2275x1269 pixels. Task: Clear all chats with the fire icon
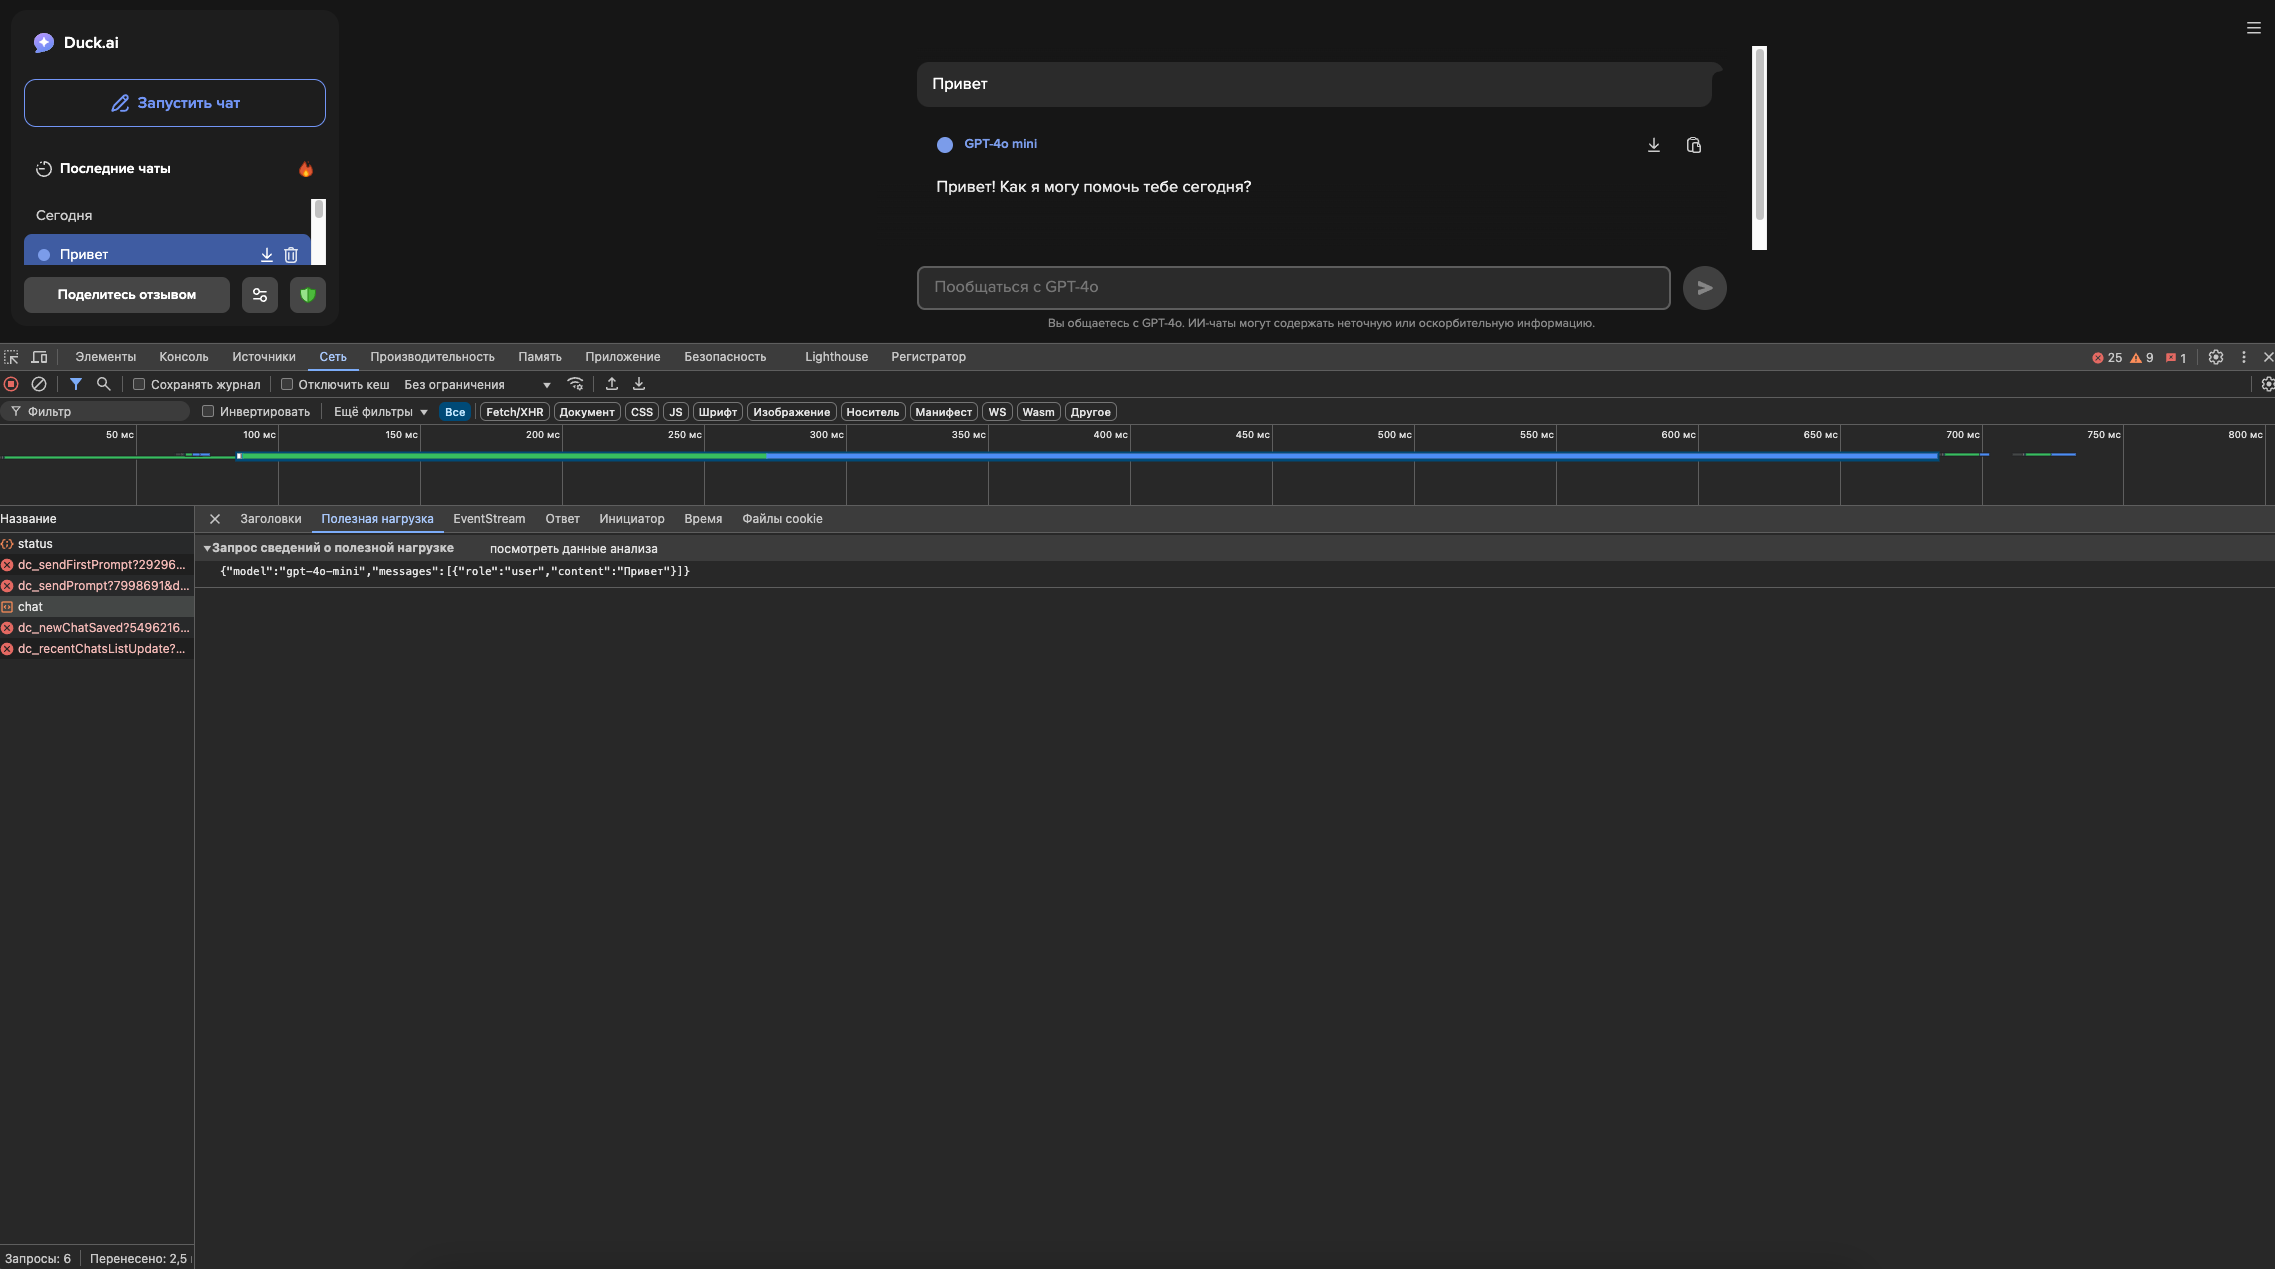coord(306,169)
